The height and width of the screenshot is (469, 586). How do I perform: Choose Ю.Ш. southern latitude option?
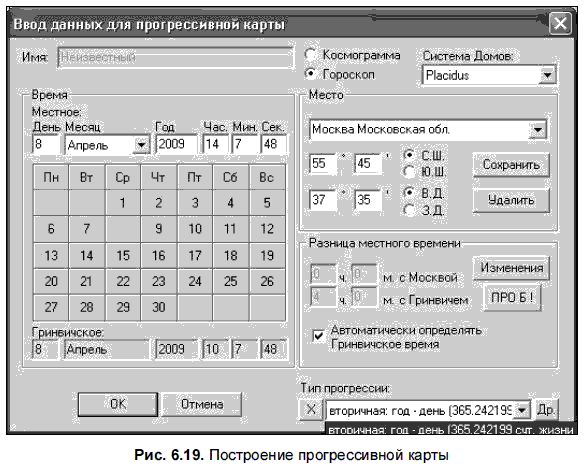[x=409, y=172]
